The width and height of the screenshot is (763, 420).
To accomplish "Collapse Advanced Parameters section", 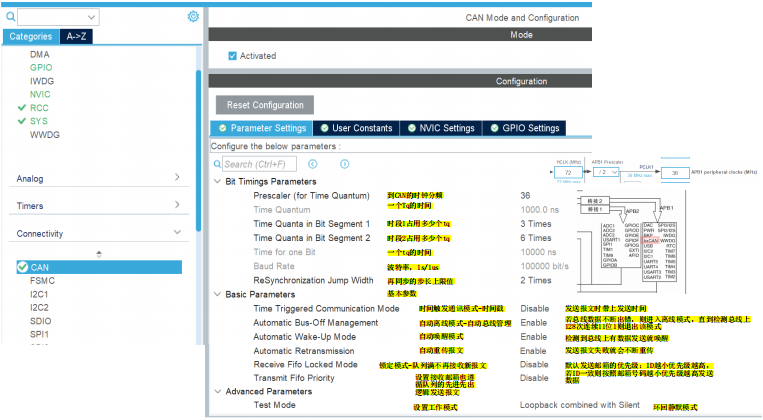I will (218, 391).
